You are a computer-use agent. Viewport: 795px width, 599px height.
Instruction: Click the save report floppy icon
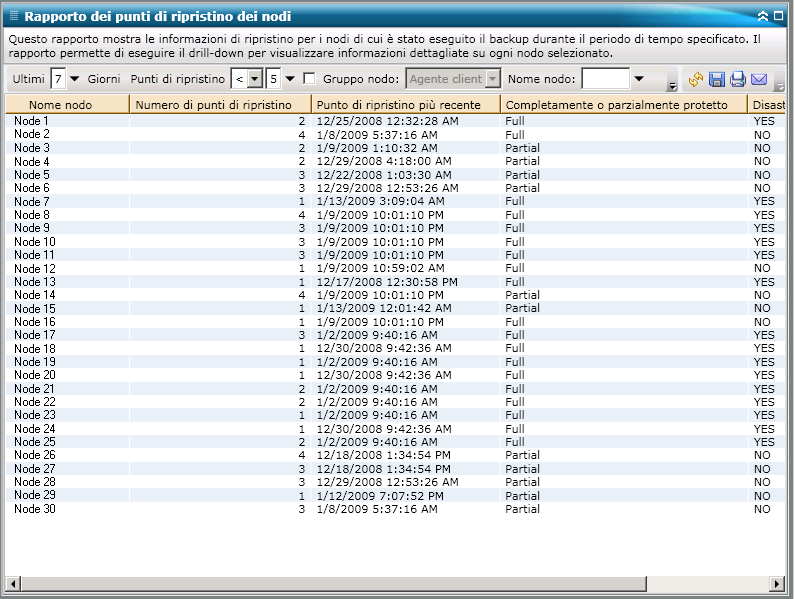point(716,79)
